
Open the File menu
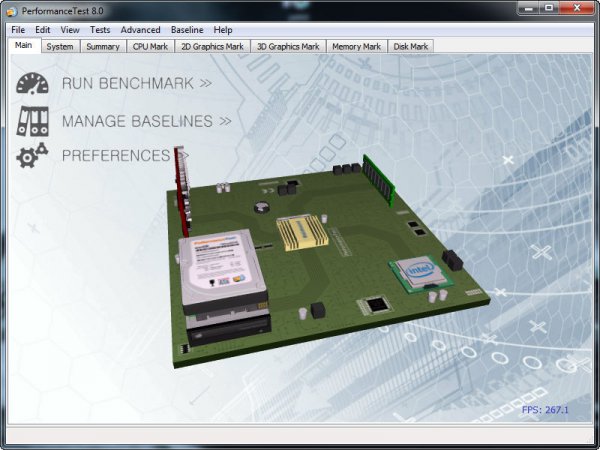click(x=18, y=30)
